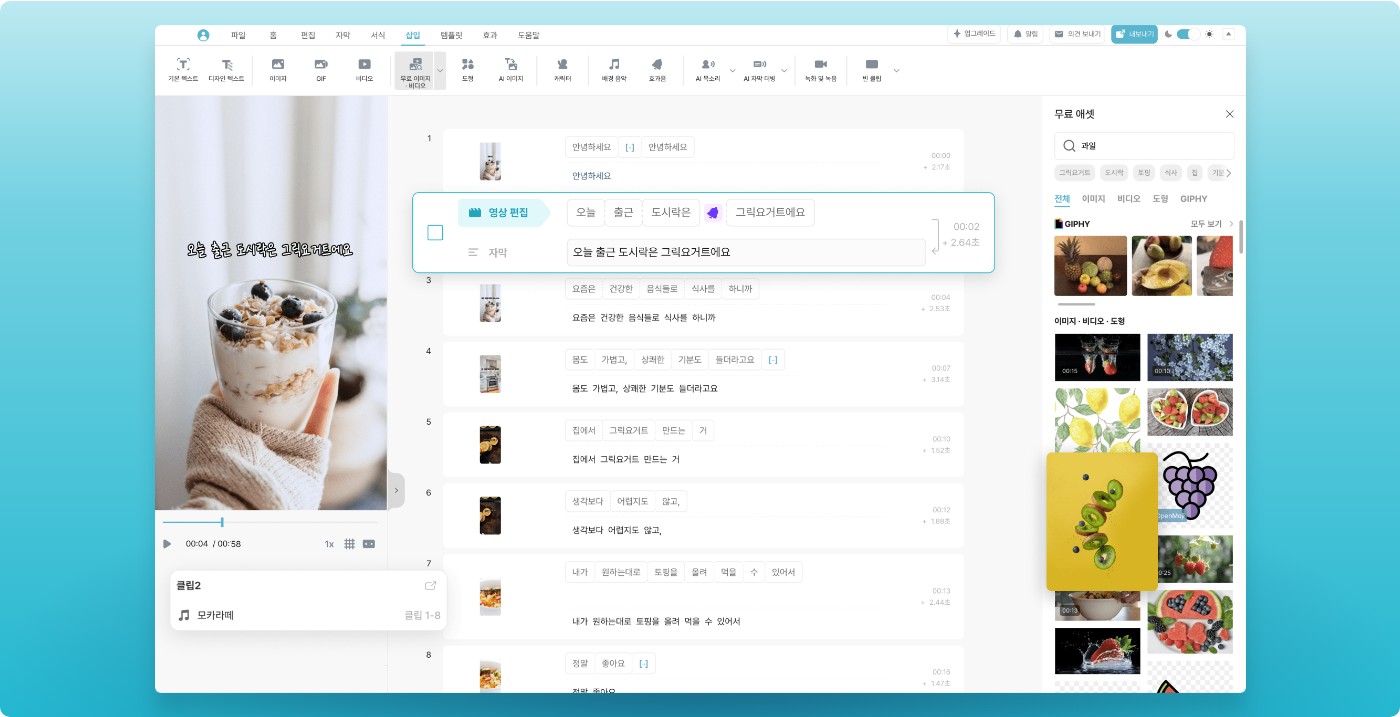Click the search magnifier icon in 무료 애셋
Screen dimensions: 1400x717
pyautogui.click(x=1069, y=146)
